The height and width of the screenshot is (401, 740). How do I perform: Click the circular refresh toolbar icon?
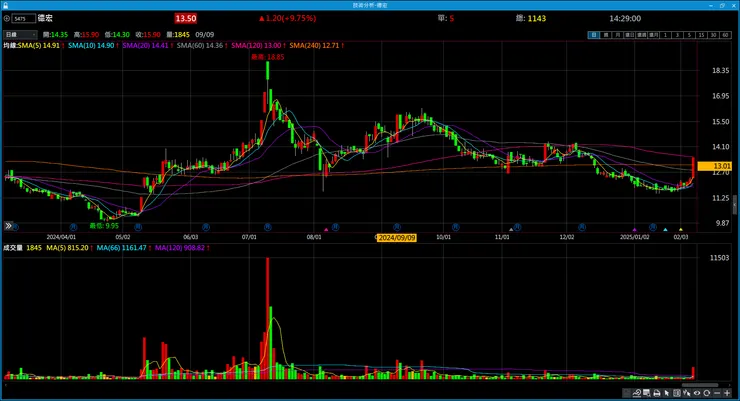706,393
